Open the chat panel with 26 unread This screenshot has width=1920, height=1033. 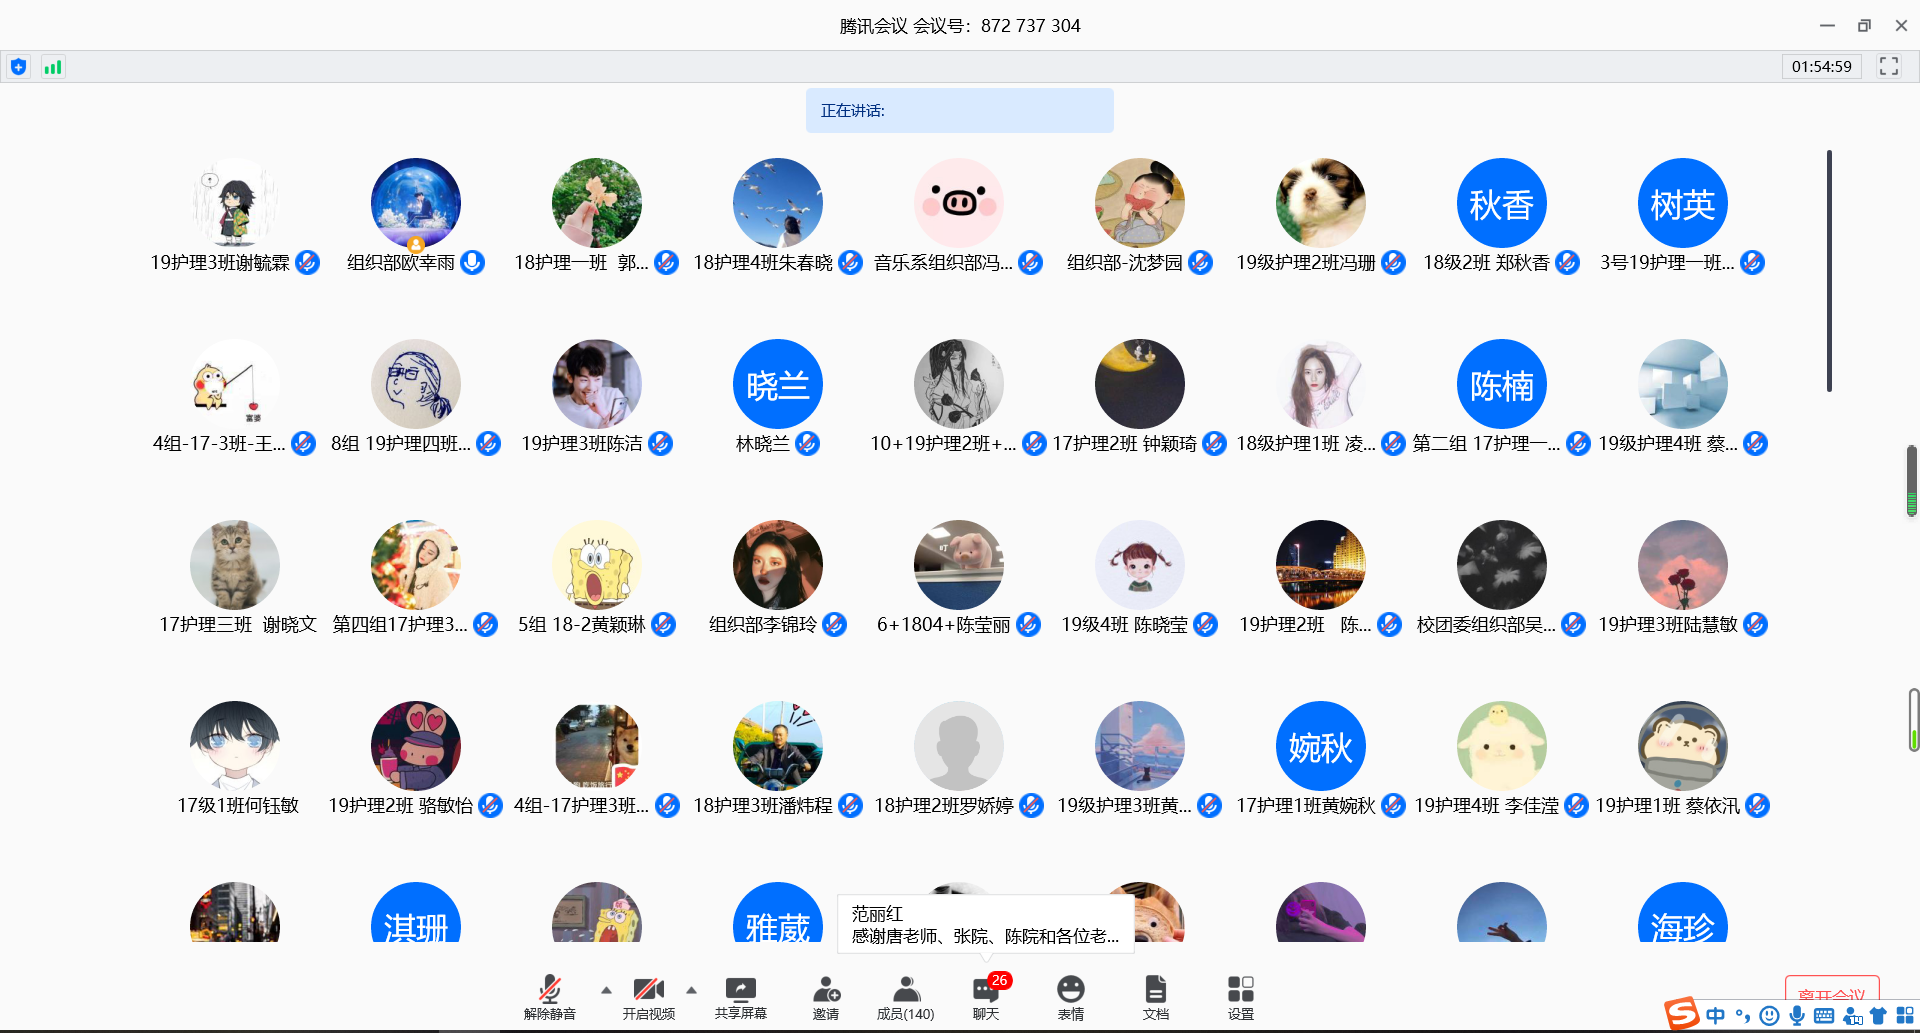(x=986, y=997)
